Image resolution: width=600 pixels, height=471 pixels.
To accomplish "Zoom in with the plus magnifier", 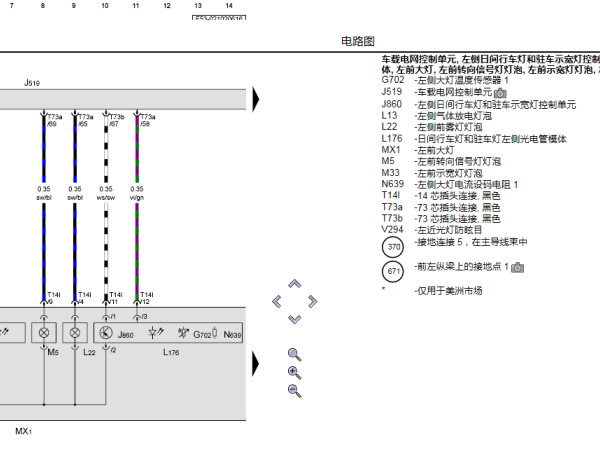I will 294,373.
